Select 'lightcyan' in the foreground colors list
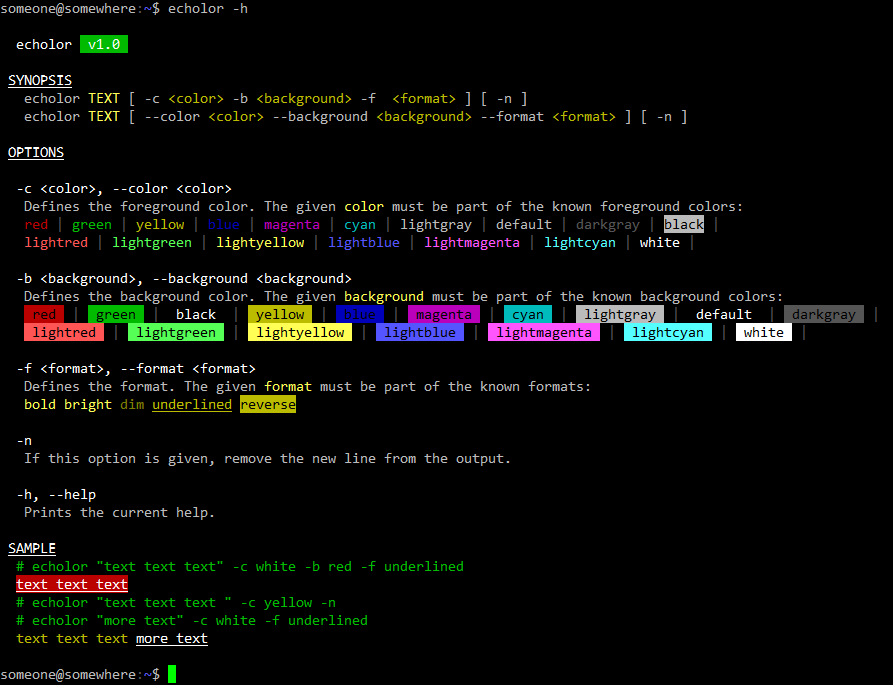The width and height of the screenshot is (893, 685). (x=580, y=243)
